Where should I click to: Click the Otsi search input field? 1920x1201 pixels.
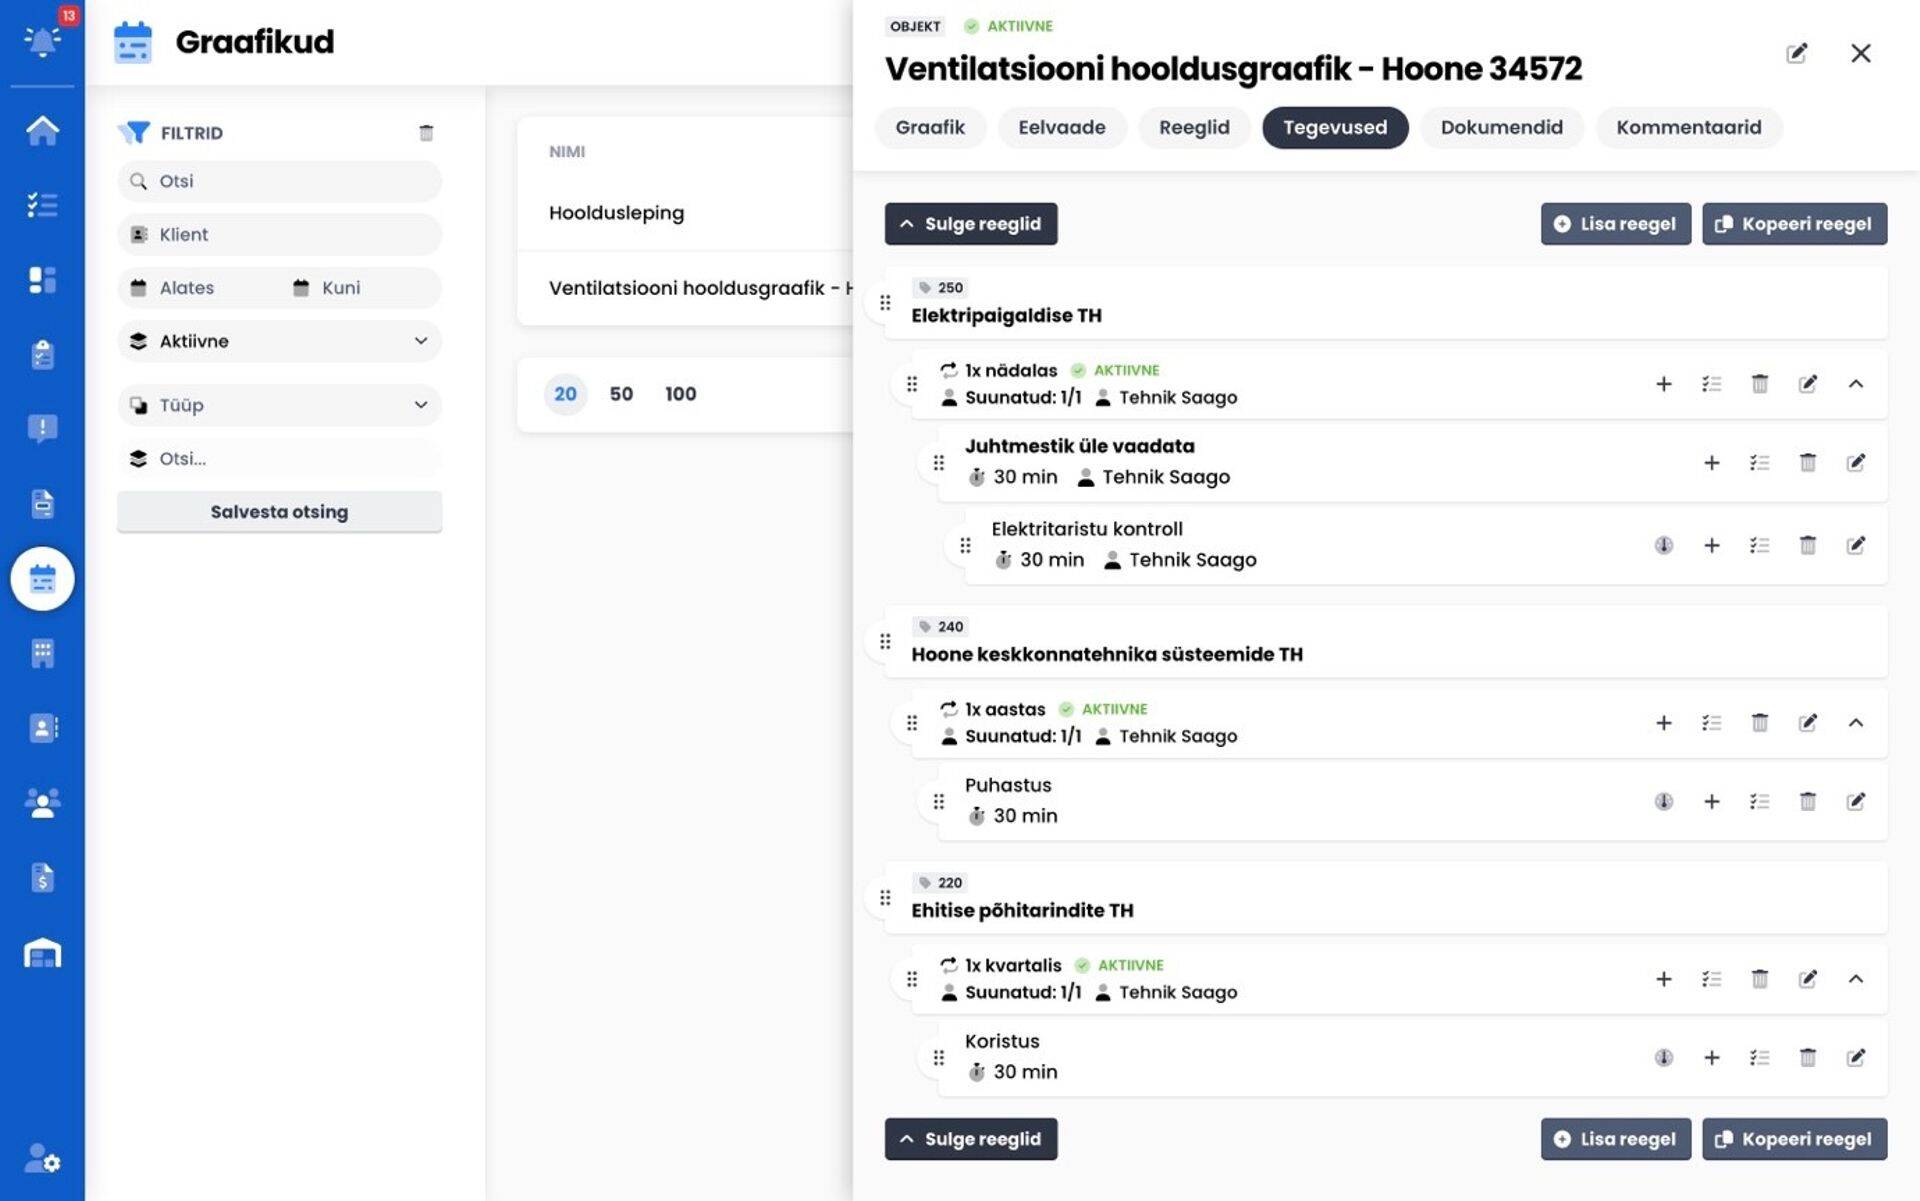click(x=279, y=181)
